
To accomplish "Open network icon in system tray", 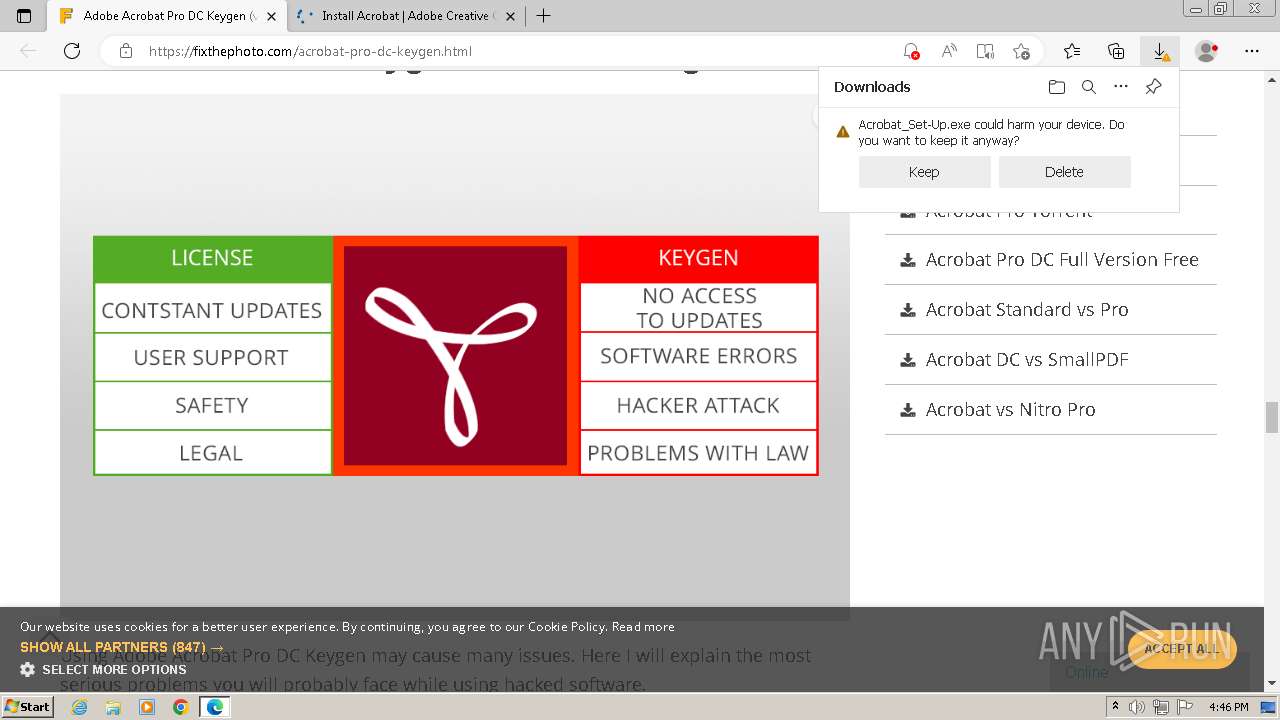I will click(1161, 707).
